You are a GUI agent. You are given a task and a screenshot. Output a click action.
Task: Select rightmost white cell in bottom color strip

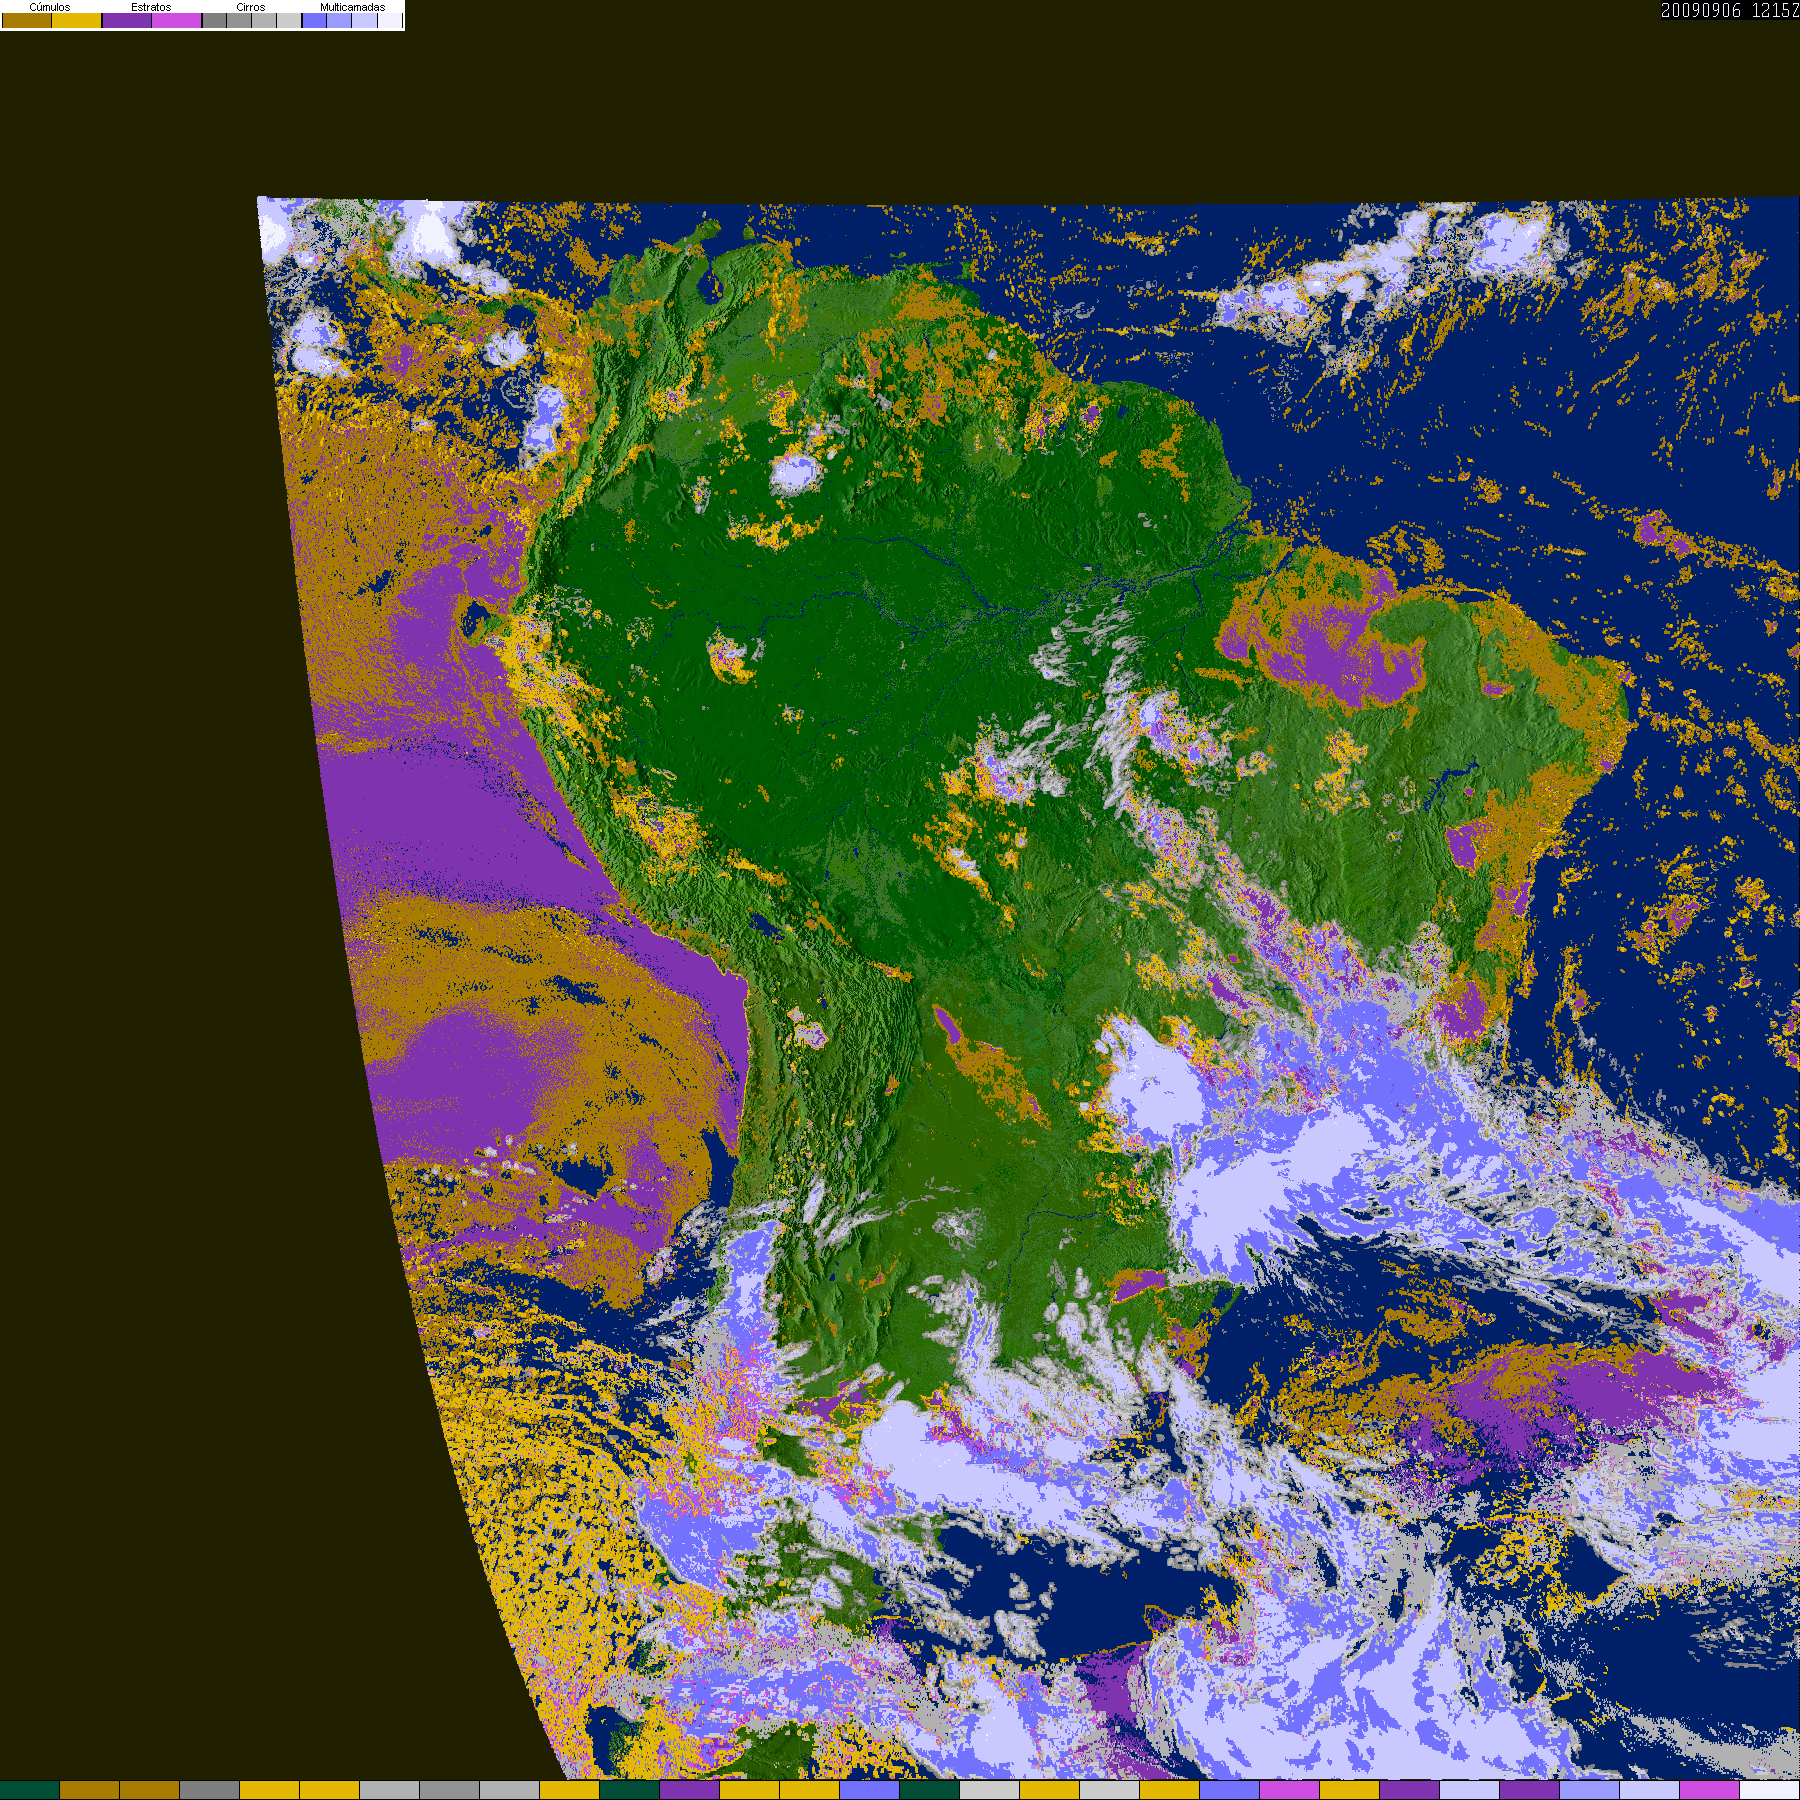tap(1769, 1790)
